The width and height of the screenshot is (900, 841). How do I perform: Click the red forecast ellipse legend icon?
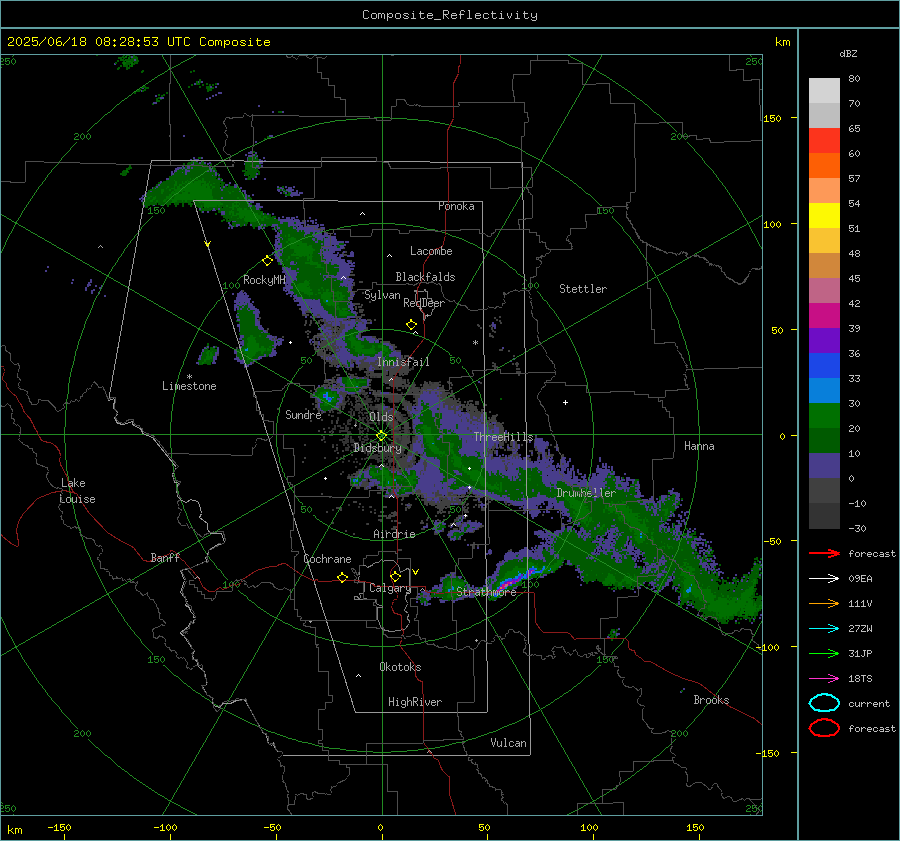pyautogui.click(x=824, y=728)
